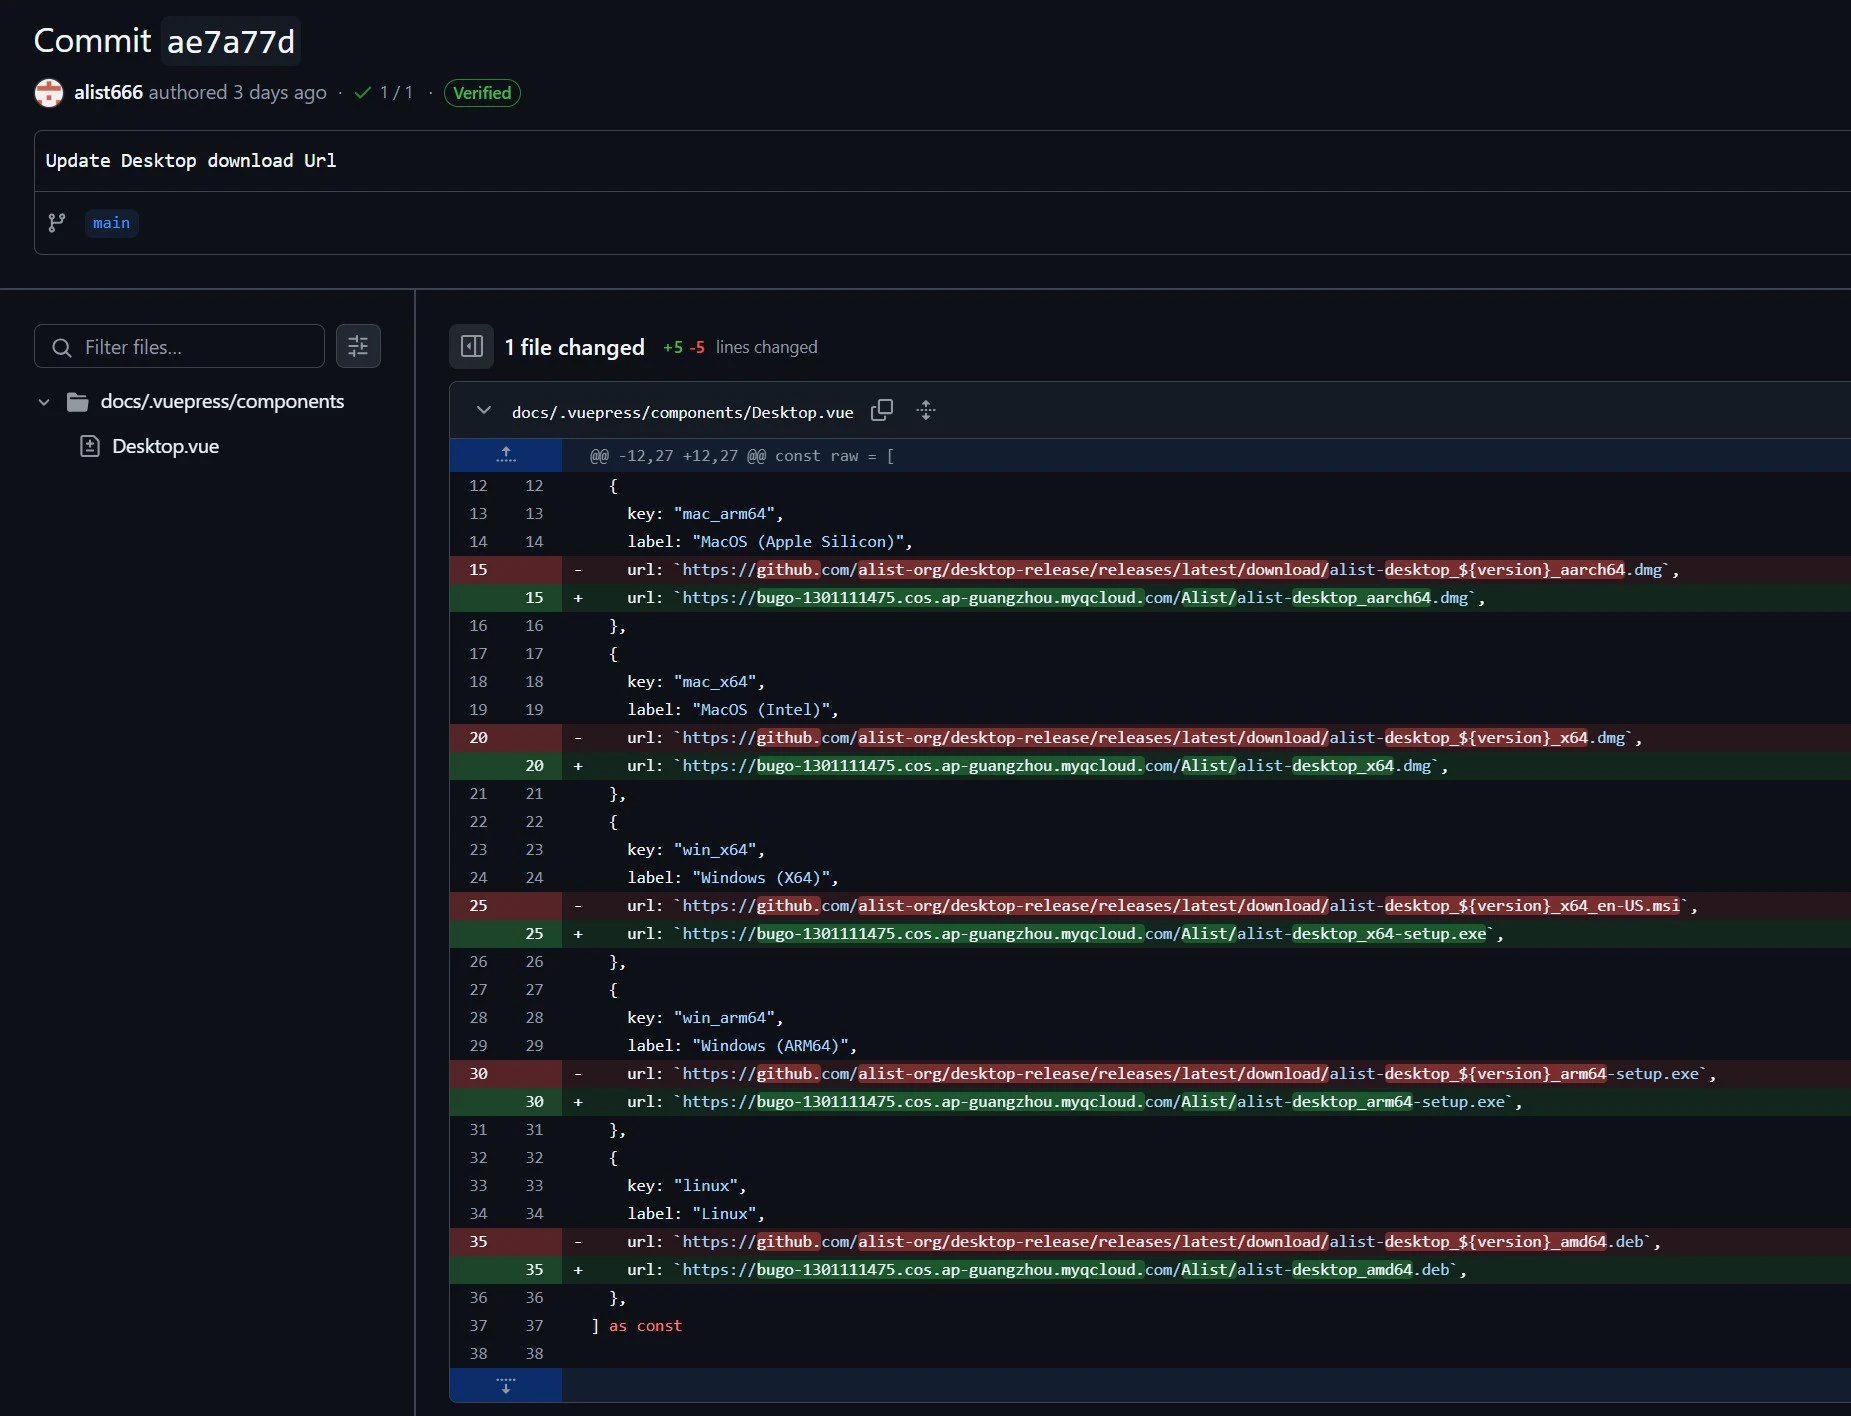Screen dimensions: 1851x1416
Task: Open the file filter options icon
Action: (x=358, y=347)
